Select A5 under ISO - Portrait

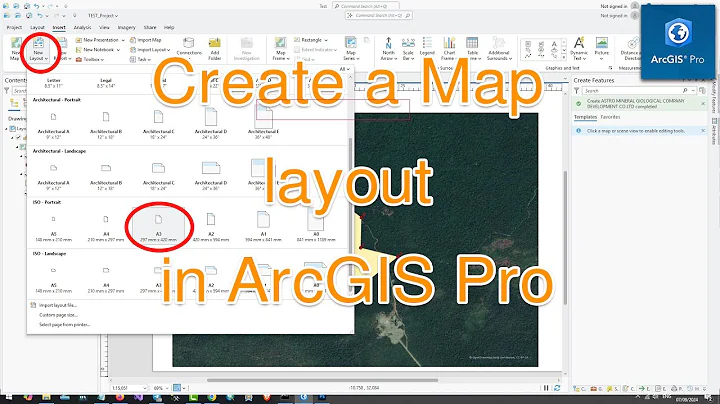pyautogui.click(x=54, y=227)
